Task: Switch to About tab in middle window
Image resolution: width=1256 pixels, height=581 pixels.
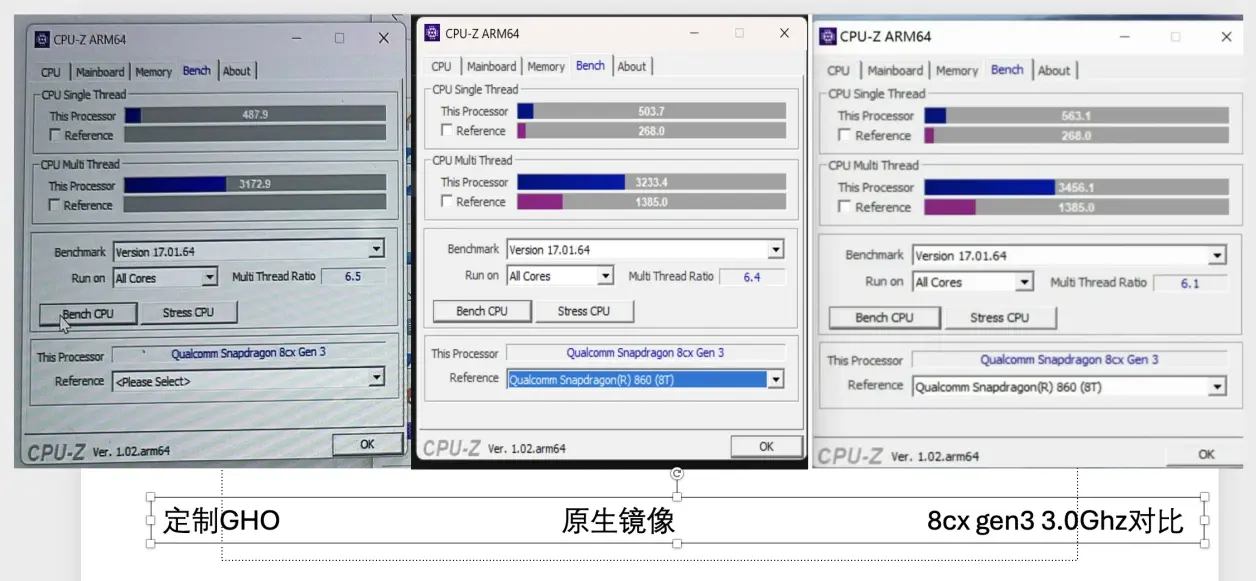Action: tap(632, 67)
